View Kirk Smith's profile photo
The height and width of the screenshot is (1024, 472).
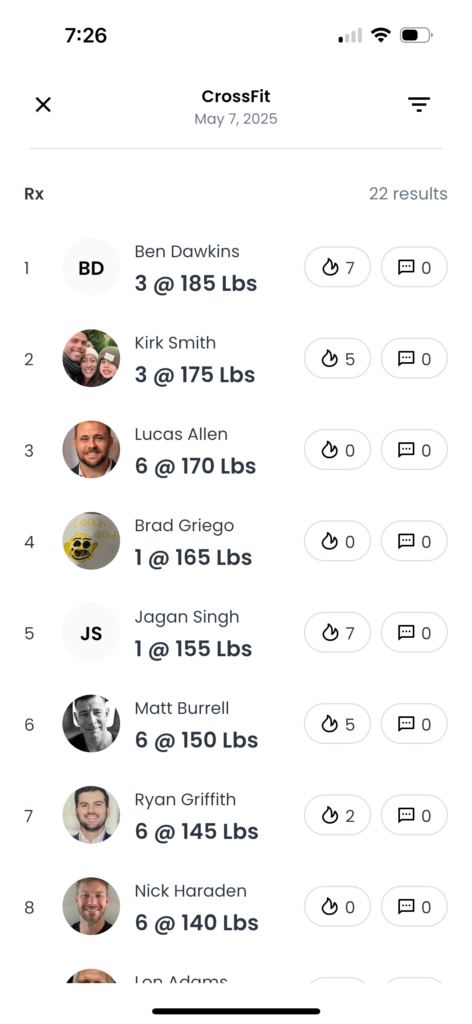[91, 358]
